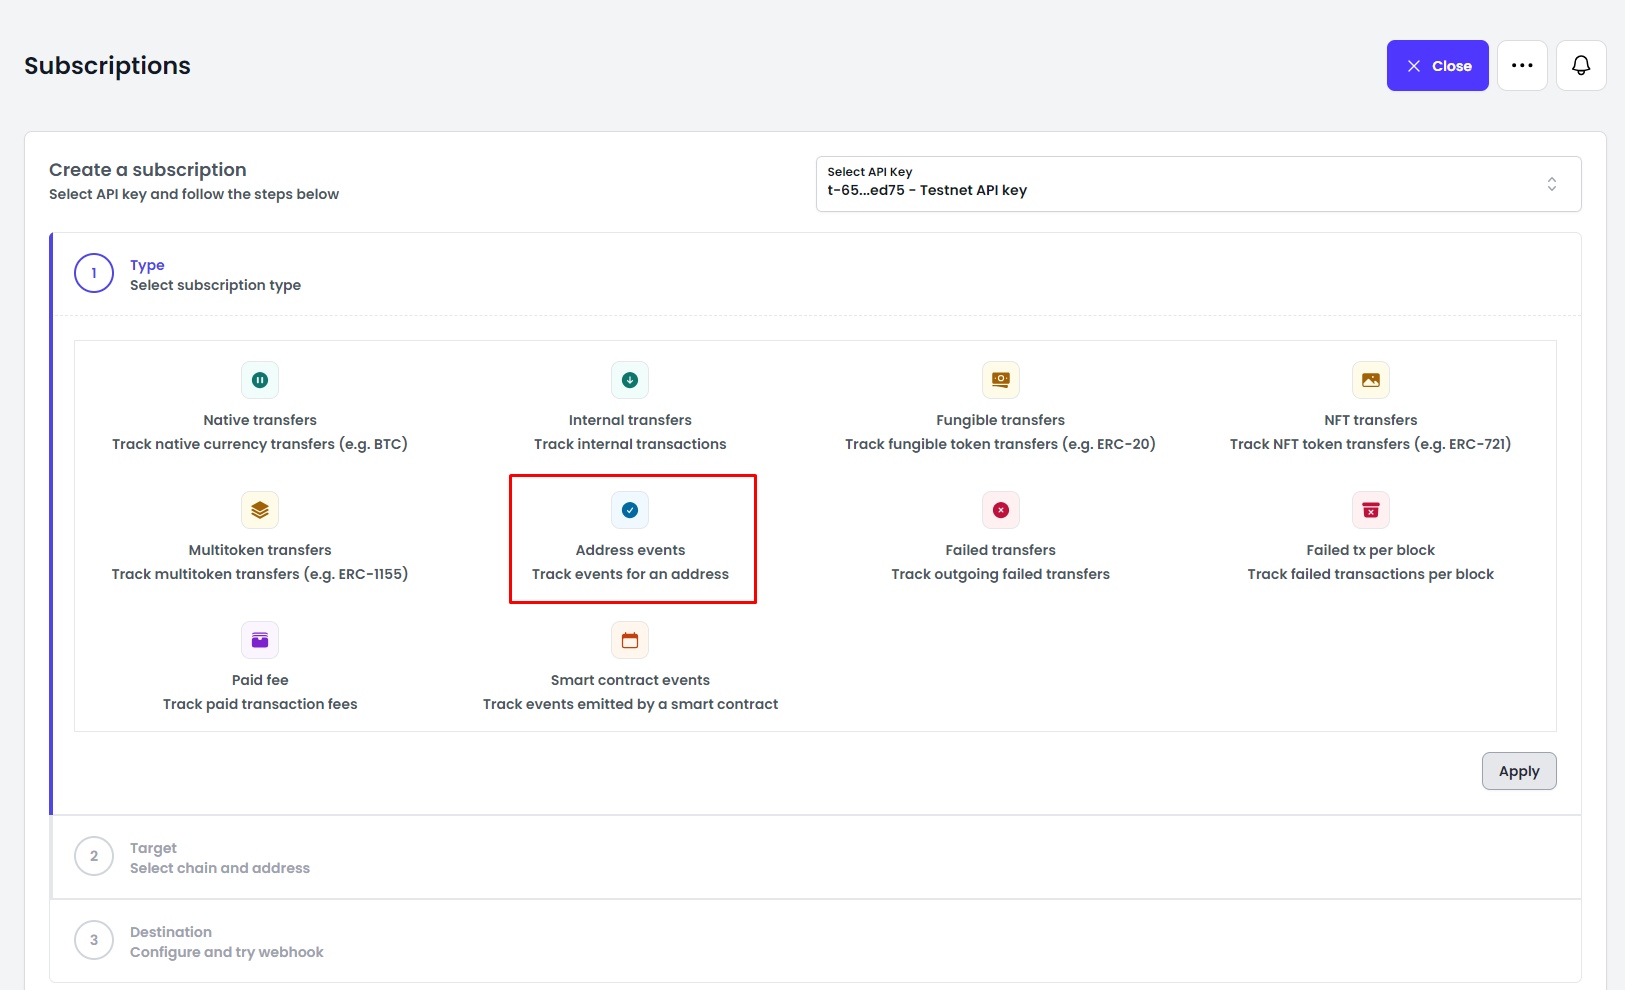Open the three-dot more options menu

coord(1522,66)
